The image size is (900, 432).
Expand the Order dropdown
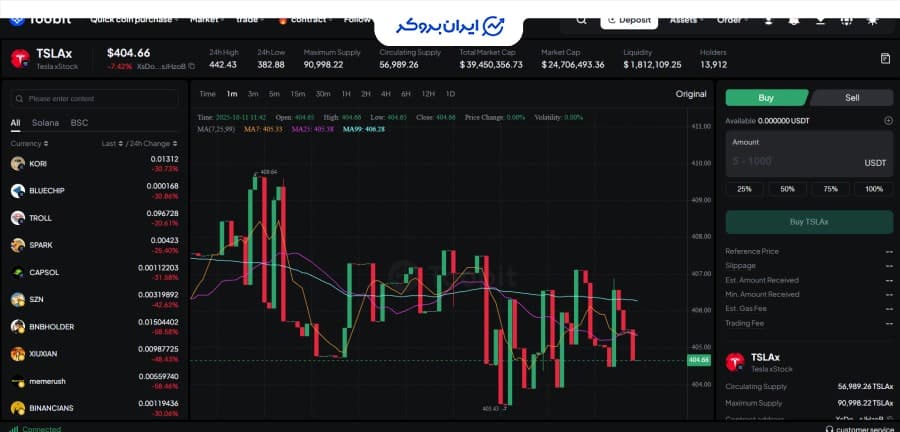(731, 19)
